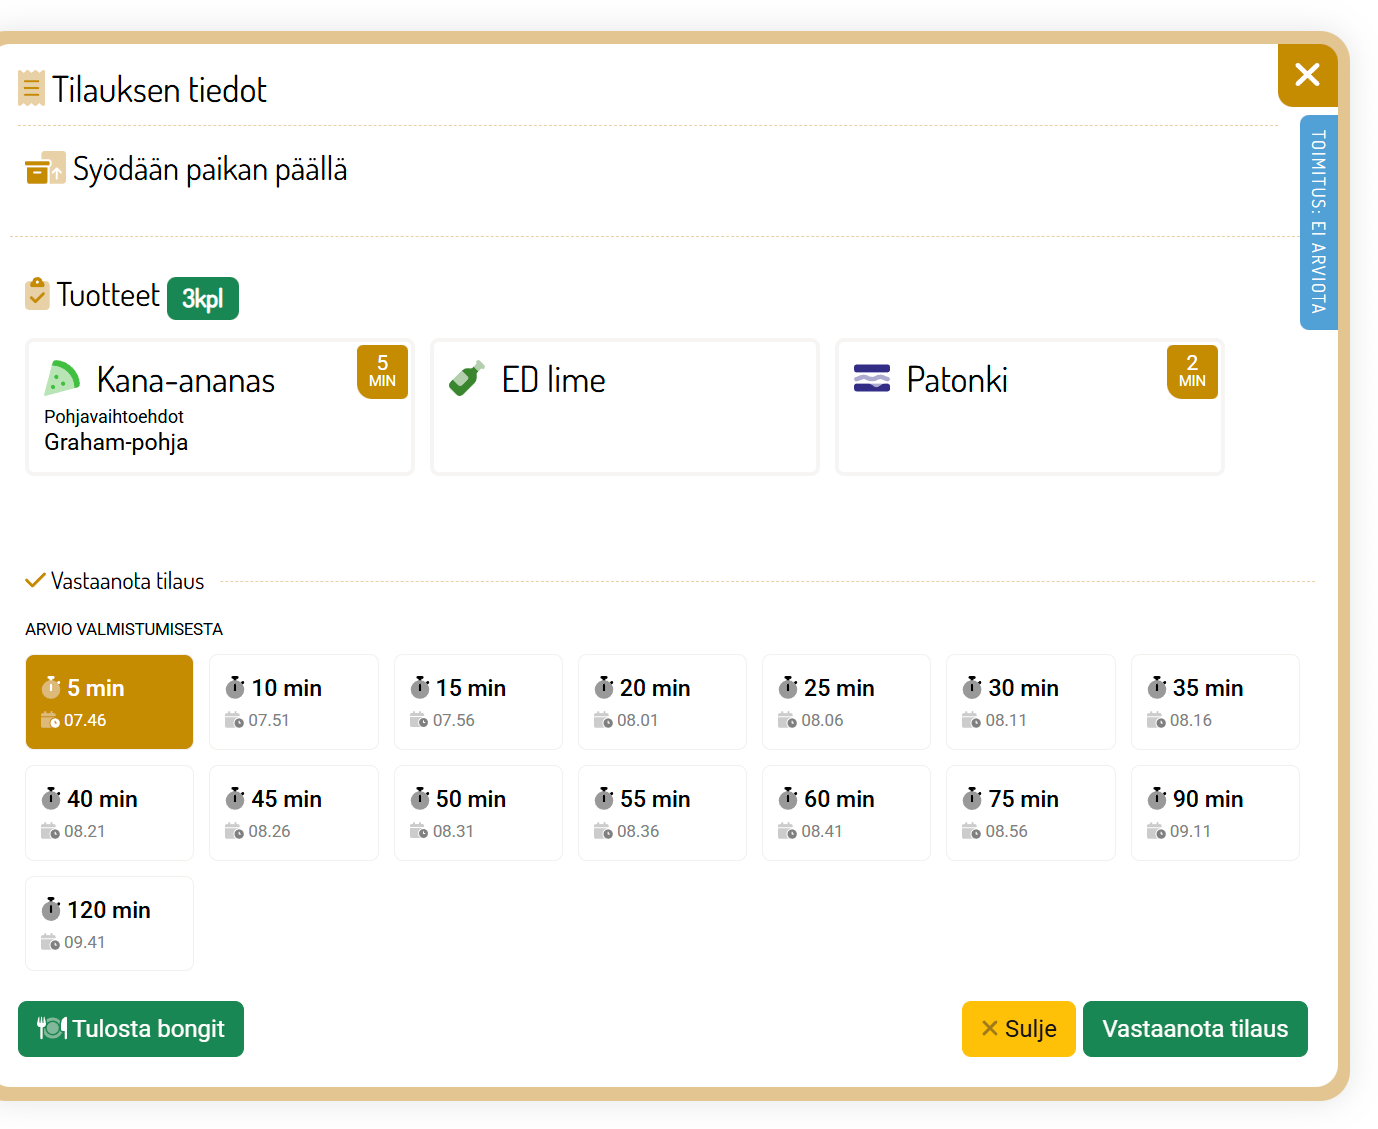The height and width of the screenshot is (1129, 1378).
Task: Select 30 min ready time 08.11
Action: pyautogui.click(x=1030, y=702)
